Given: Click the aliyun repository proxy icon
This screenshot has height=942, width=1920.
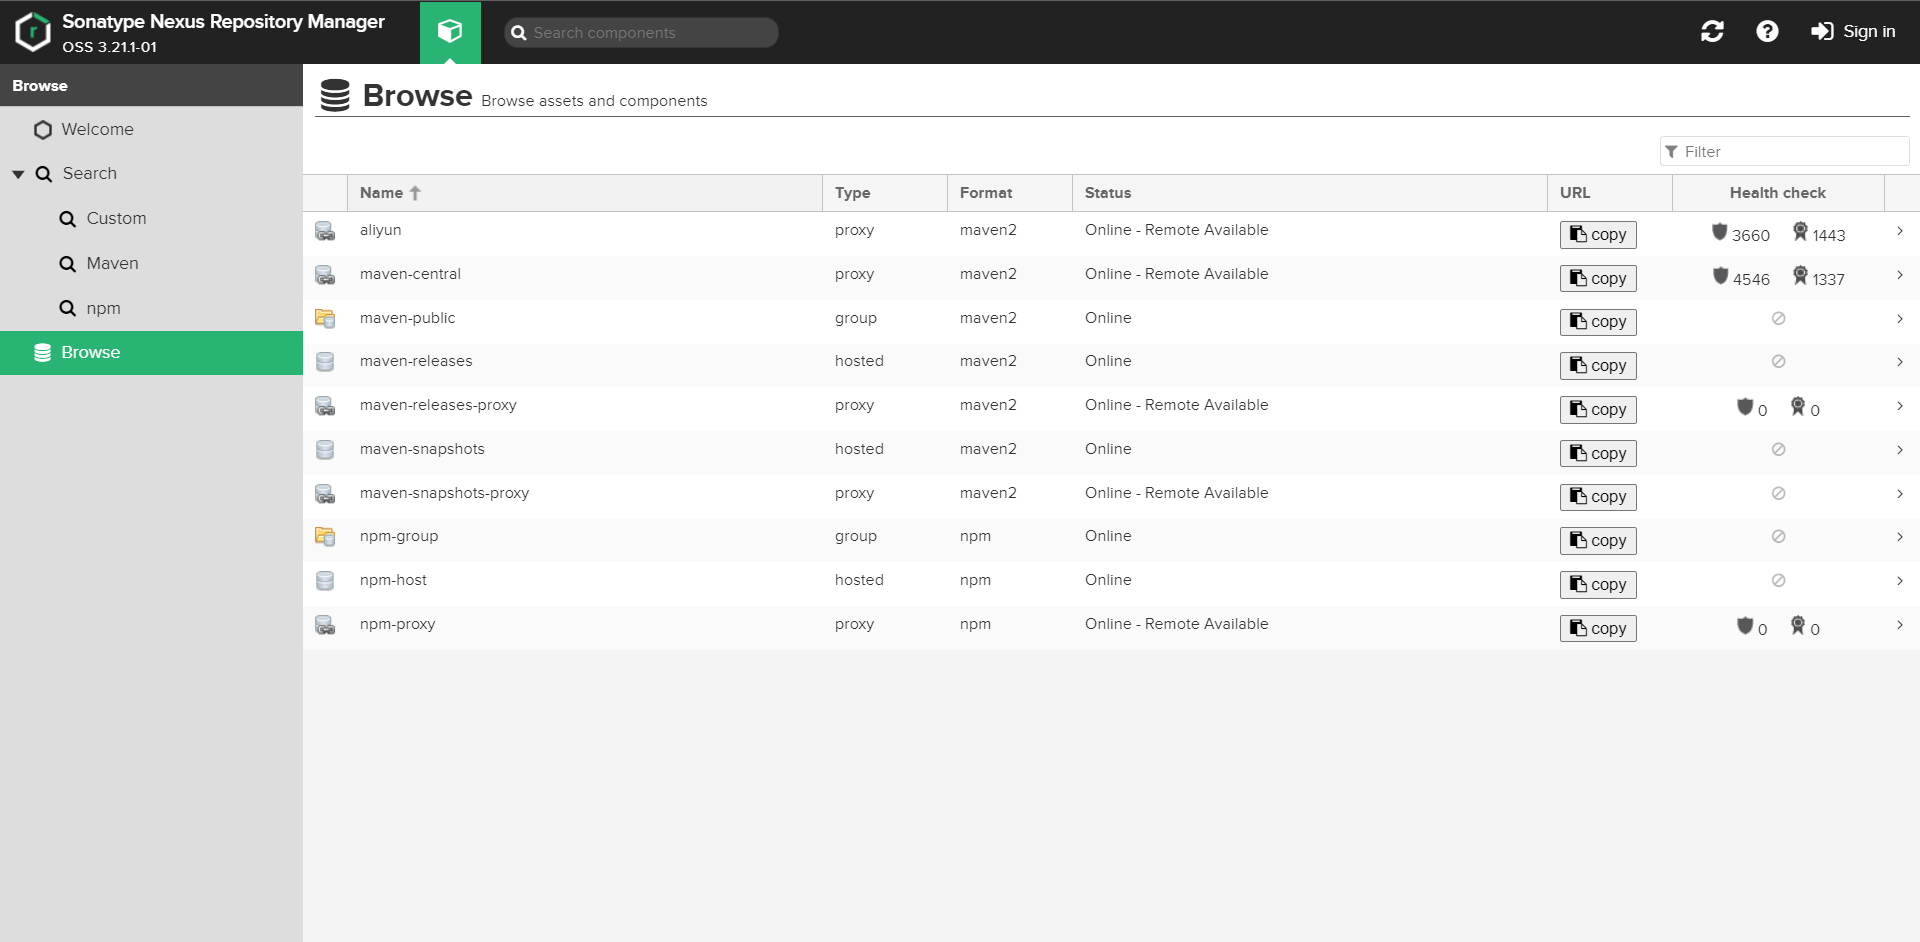Looking at the screenshot, I should 325,231.
